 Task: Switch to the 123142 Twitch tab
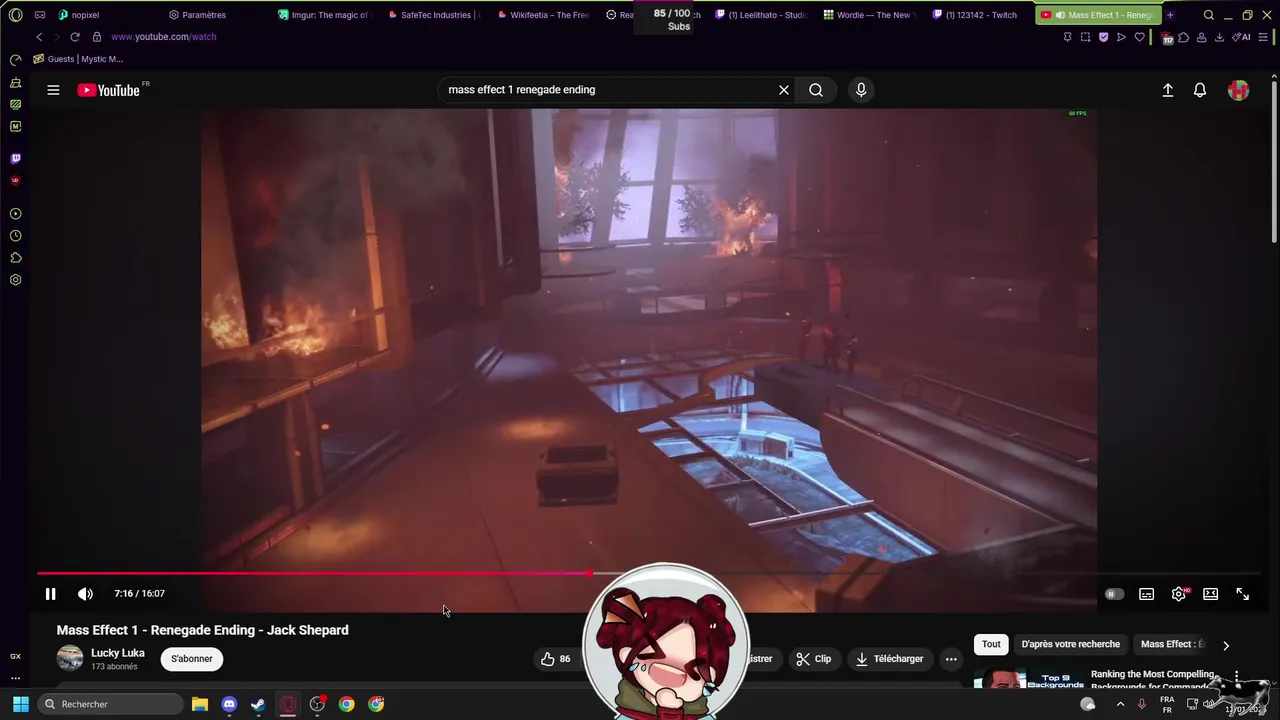975,15
